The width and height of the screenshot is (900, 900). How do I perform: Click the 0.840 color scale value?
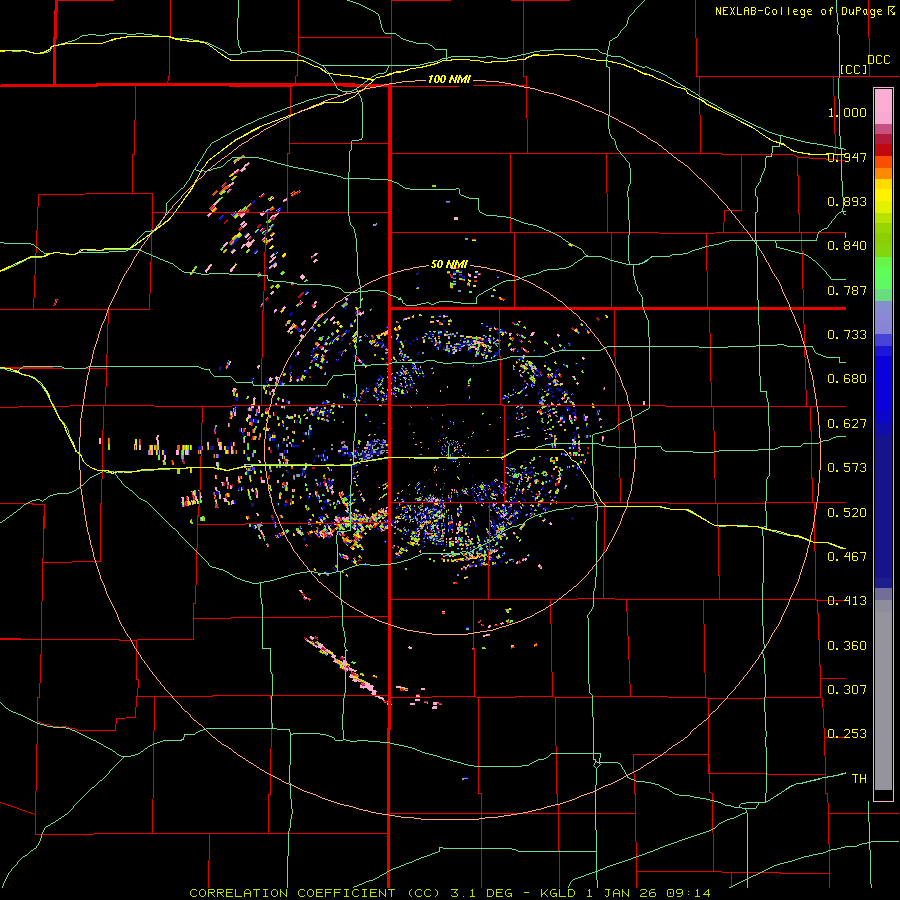tap(847, 246)
